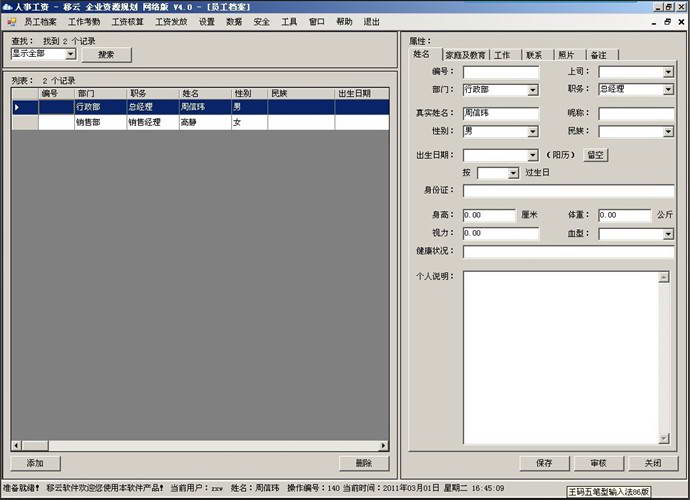Expand the 过生日 calendar type dropdown
Image resolution: width=690 pixels, height=500 pixels.
pos(513,173)
